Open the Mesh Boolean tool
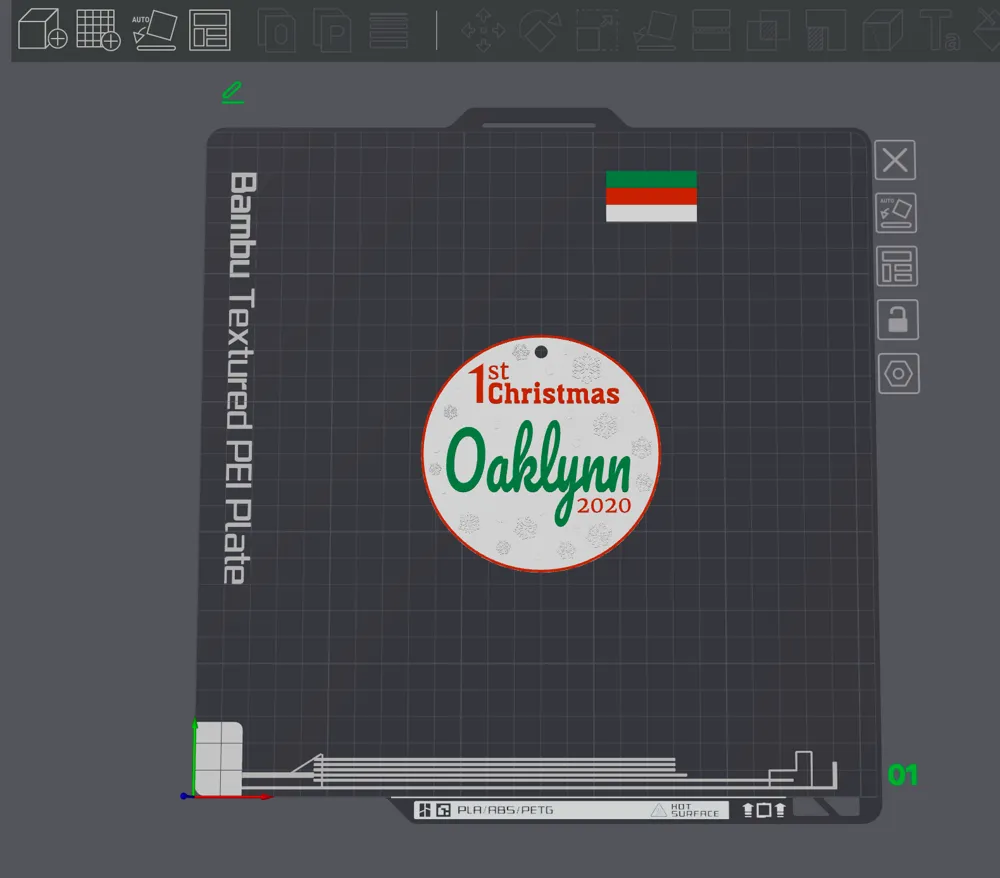 click(768, 30)
